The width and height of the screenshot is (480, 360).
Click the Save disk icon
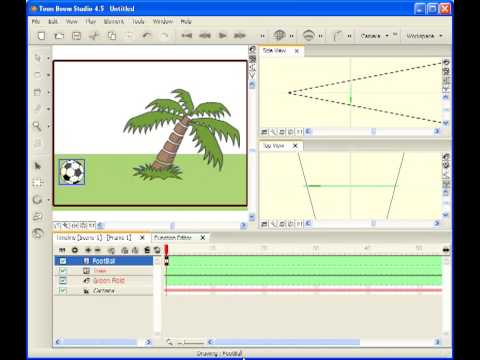(77, 36)
